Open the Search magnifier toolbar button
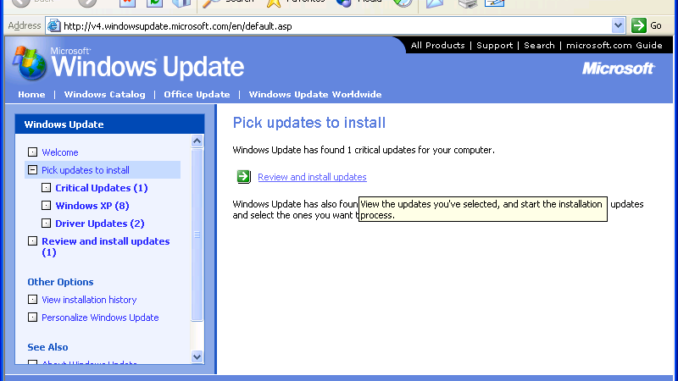Image resolution: width=678 pixels, height=381 pixels. click(x=228, y=3)
